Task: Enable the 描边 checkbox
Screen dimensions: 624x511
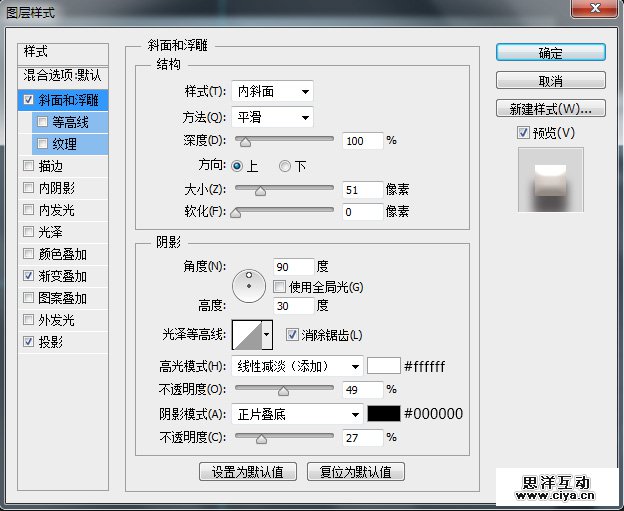Action: point(28,166)
